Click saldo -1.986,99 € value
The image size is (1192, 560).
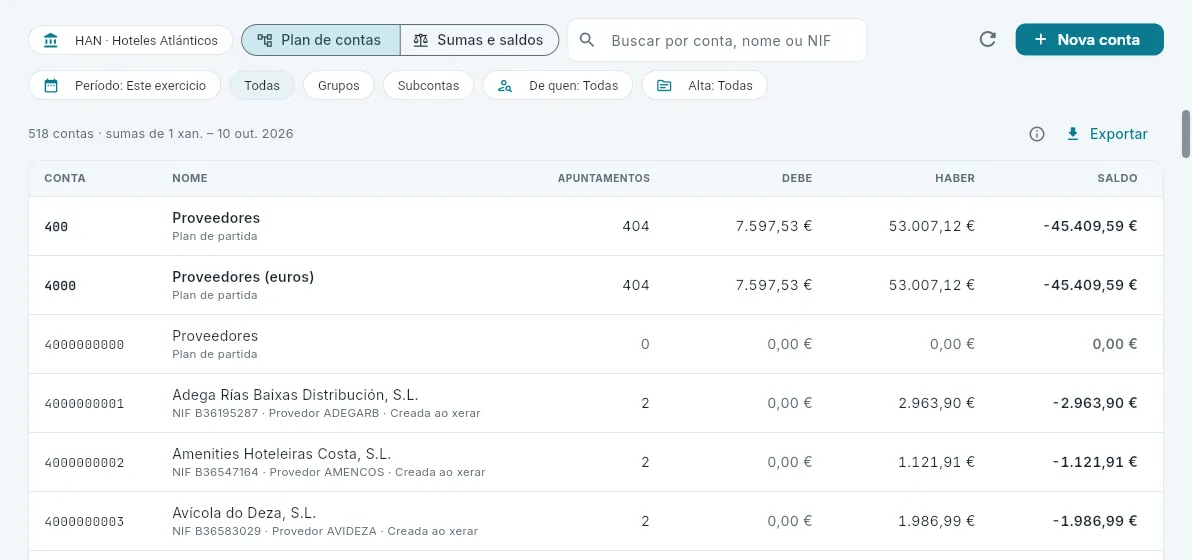point(1095,521)
